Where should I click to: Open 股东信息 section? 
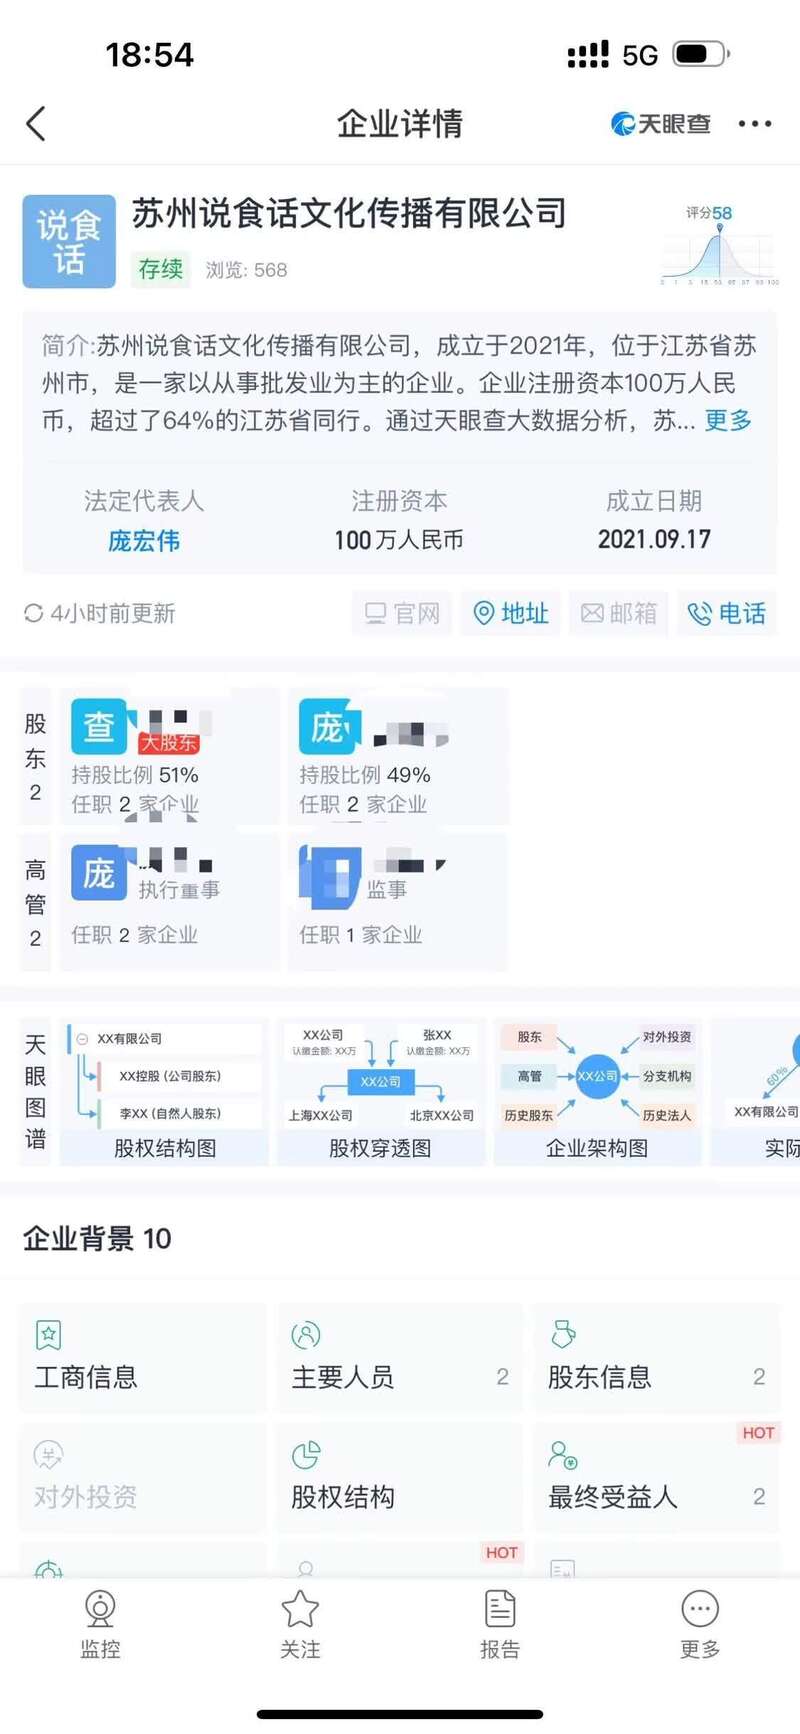657,1358
